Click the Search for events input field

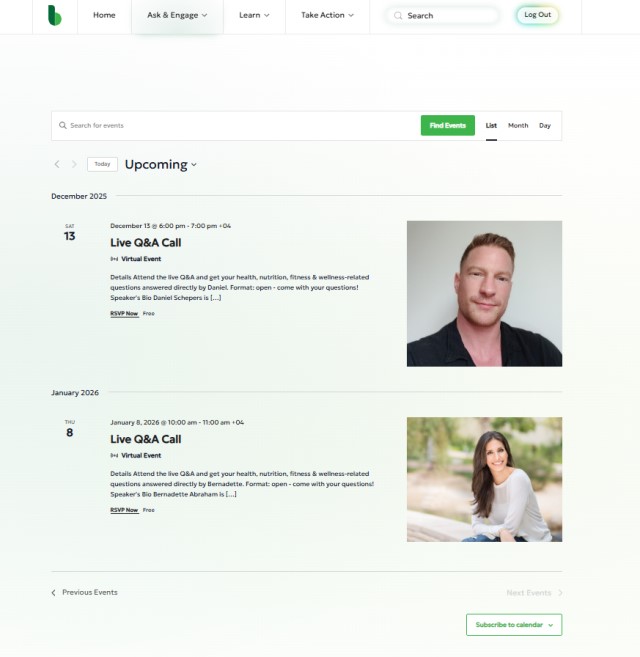(239, 125)
